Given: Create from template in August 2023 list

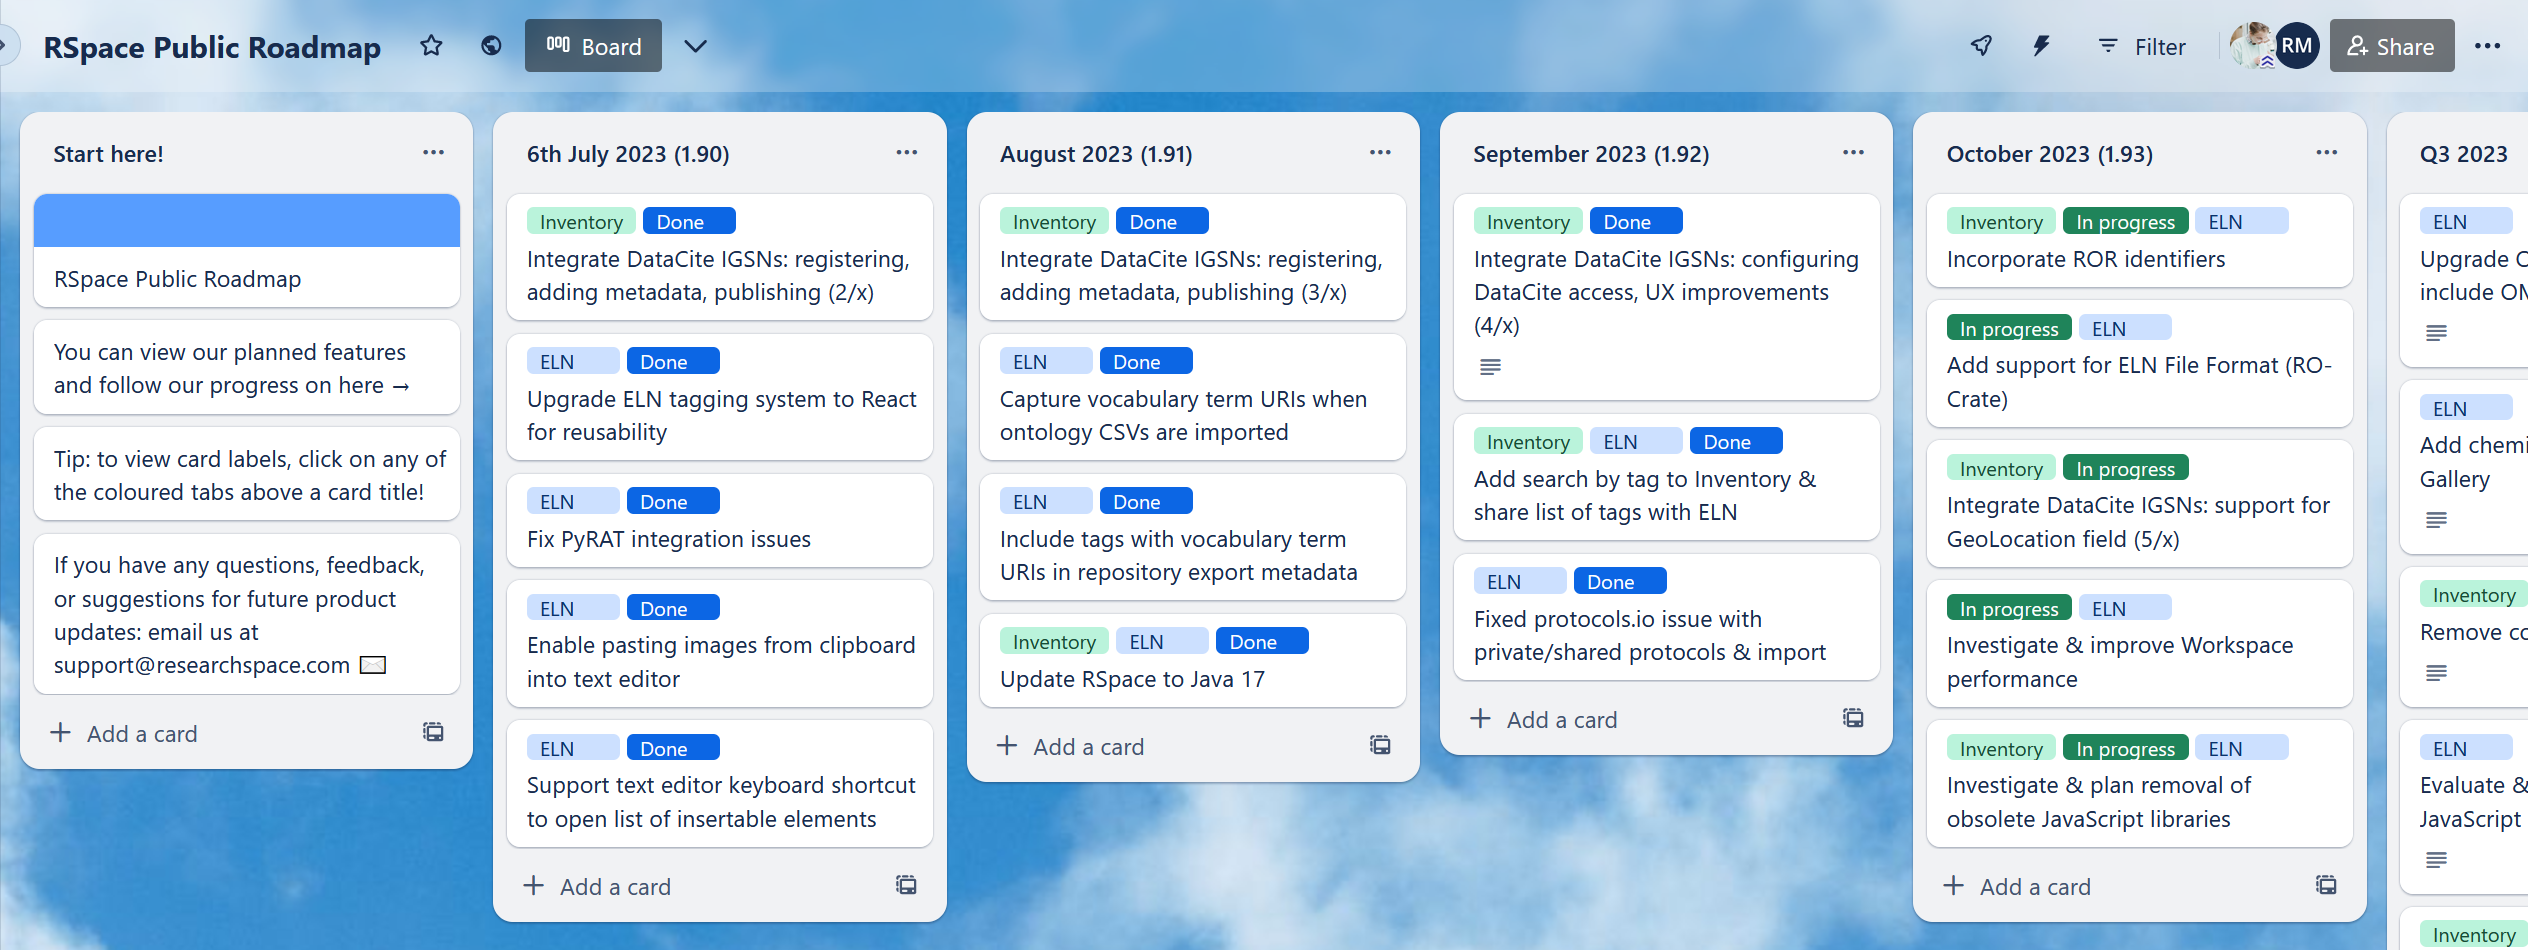Looking at the screenshot, I should click(1380, 745).
